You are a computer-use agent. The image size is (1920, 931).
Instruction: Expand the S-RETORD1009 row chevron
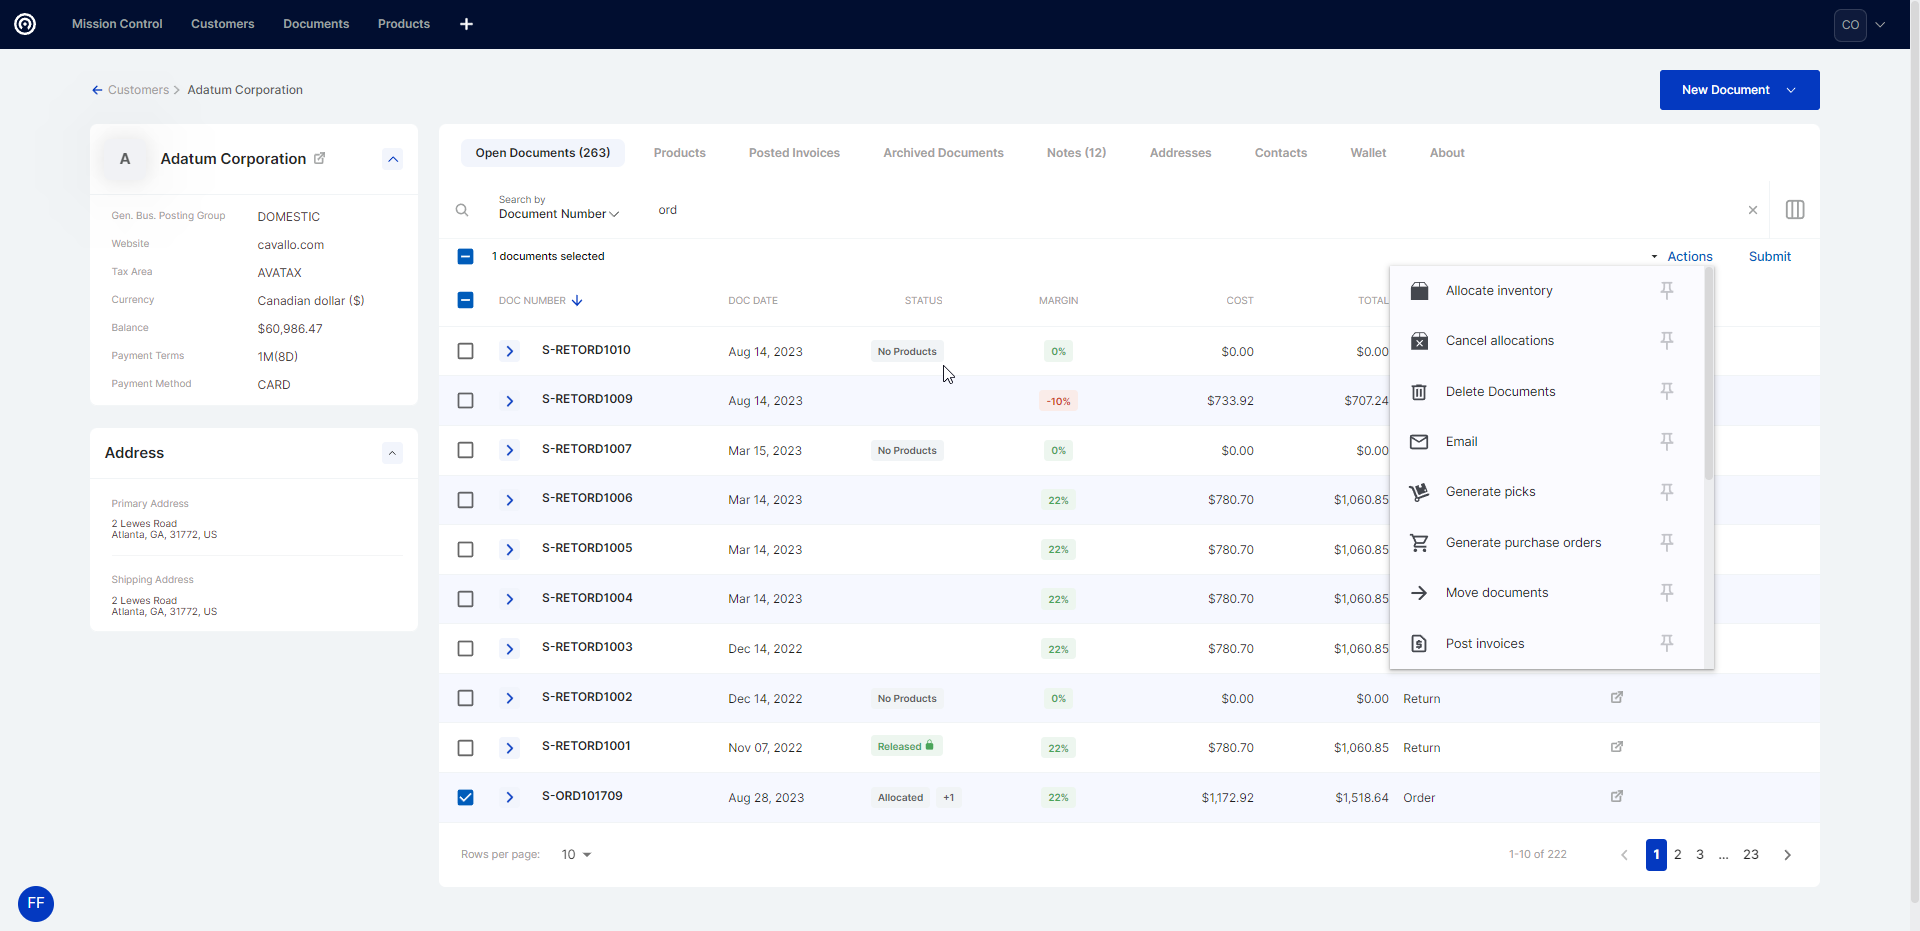click(509, 401)
